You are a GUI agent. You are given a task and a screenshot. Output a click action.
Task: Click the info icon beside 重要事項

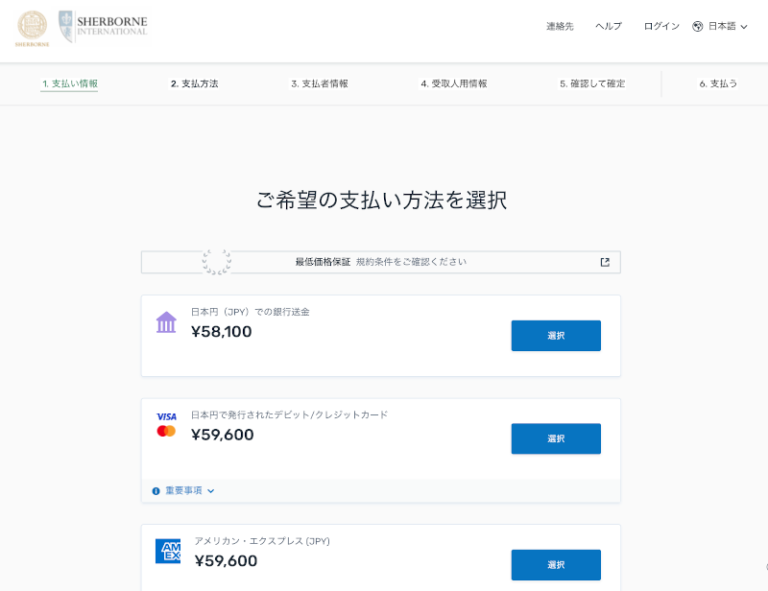pos(156,491)
